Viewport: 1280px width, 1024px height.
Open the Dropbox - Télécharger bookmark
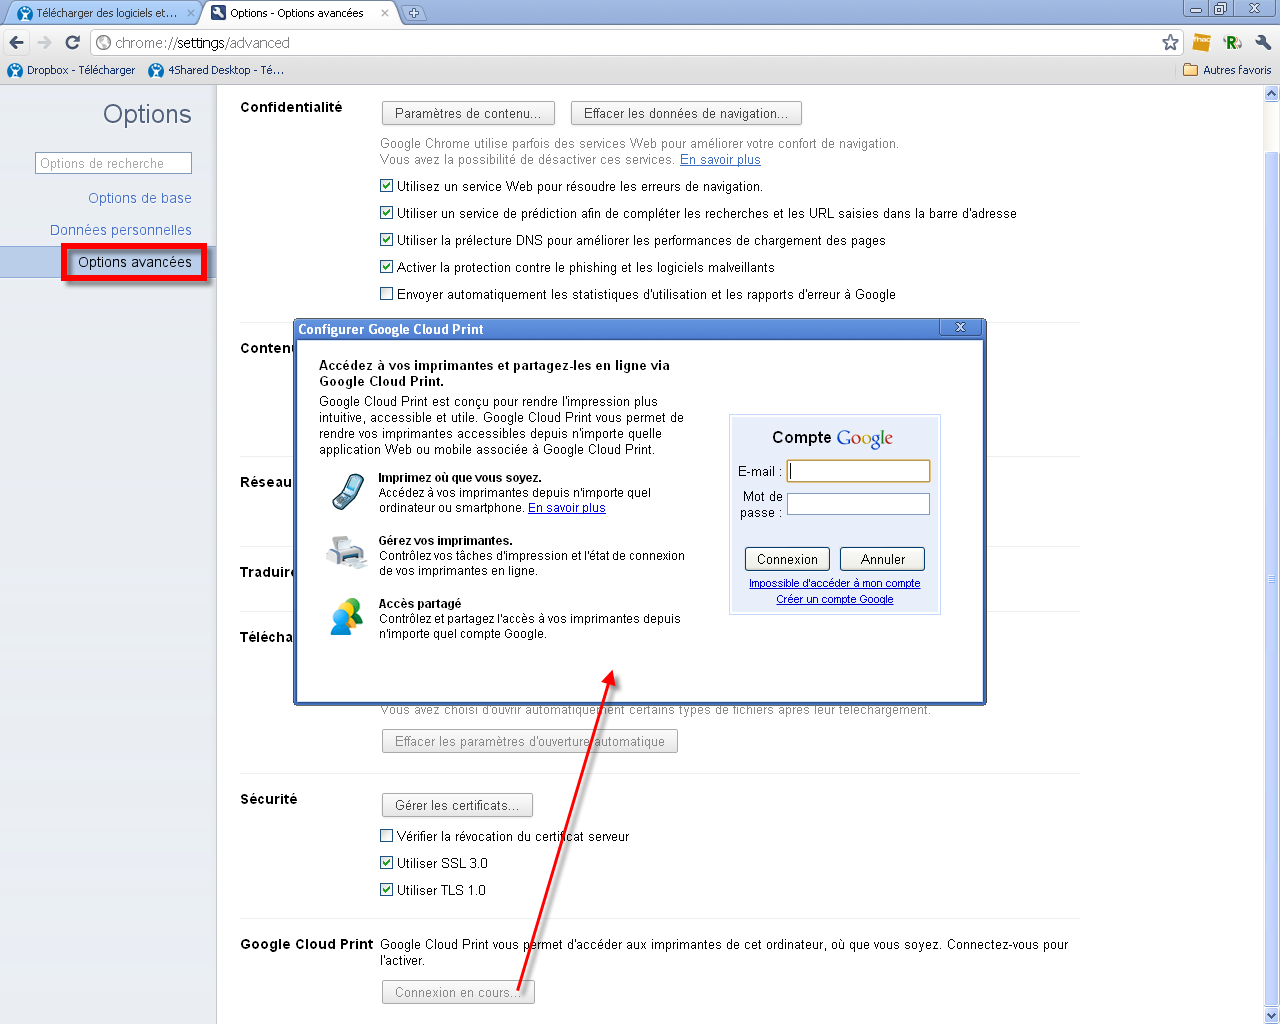pos(71,70)
